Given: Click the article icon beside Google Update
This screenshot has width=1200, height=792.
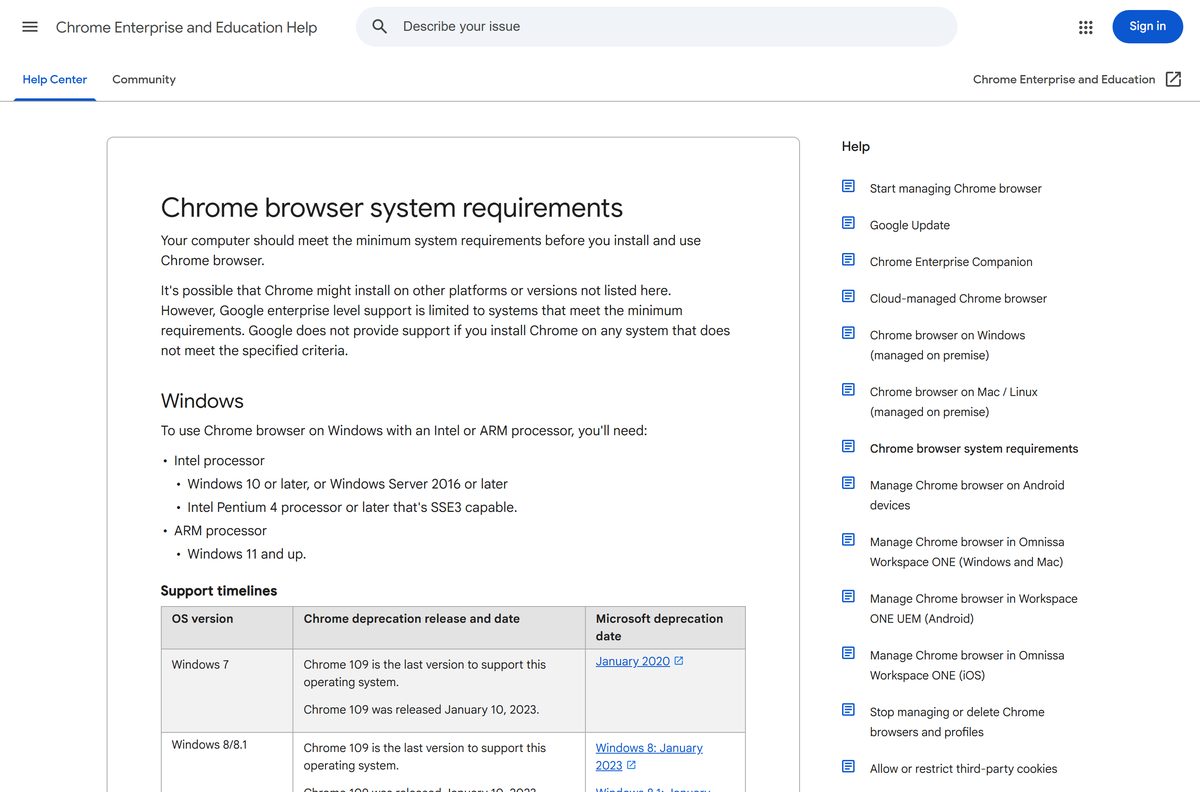Looking at the screenshot, I should click(x=848, y=223).
